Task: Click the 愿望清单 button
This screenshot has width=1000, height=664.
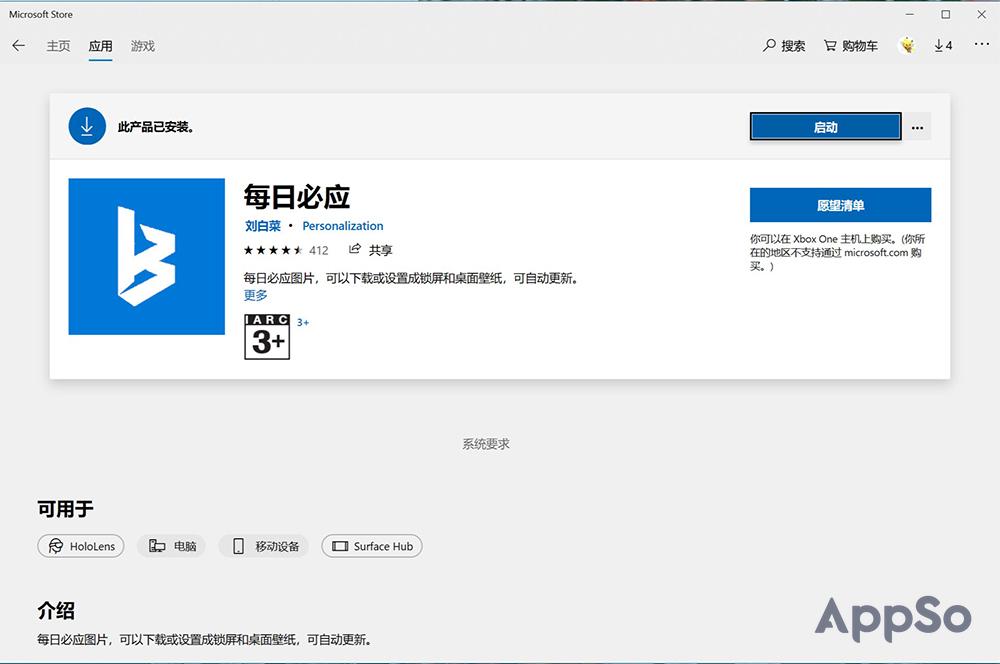Action: click(840, 205)
